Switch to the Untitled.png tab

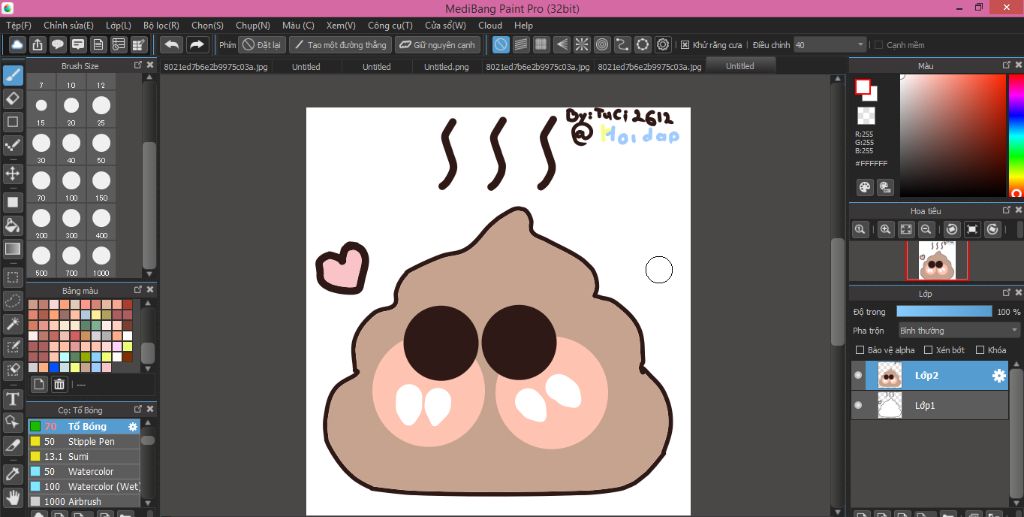(x=446, y=67)
